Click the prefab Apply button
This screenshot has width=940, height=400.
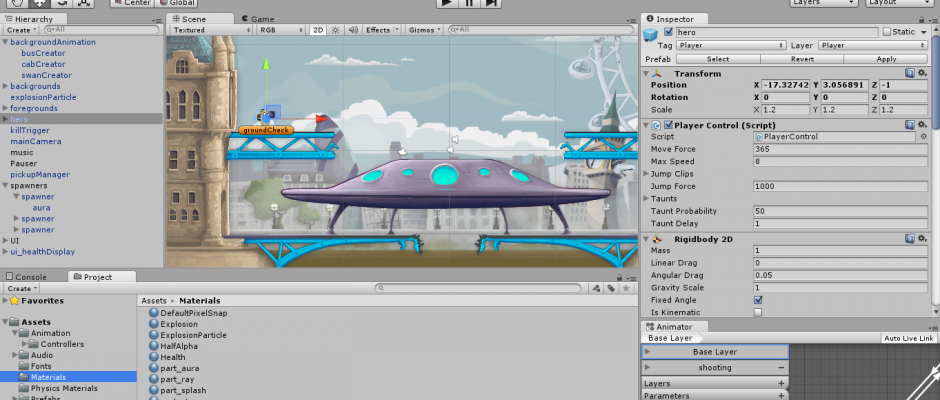tap(885, 59)
